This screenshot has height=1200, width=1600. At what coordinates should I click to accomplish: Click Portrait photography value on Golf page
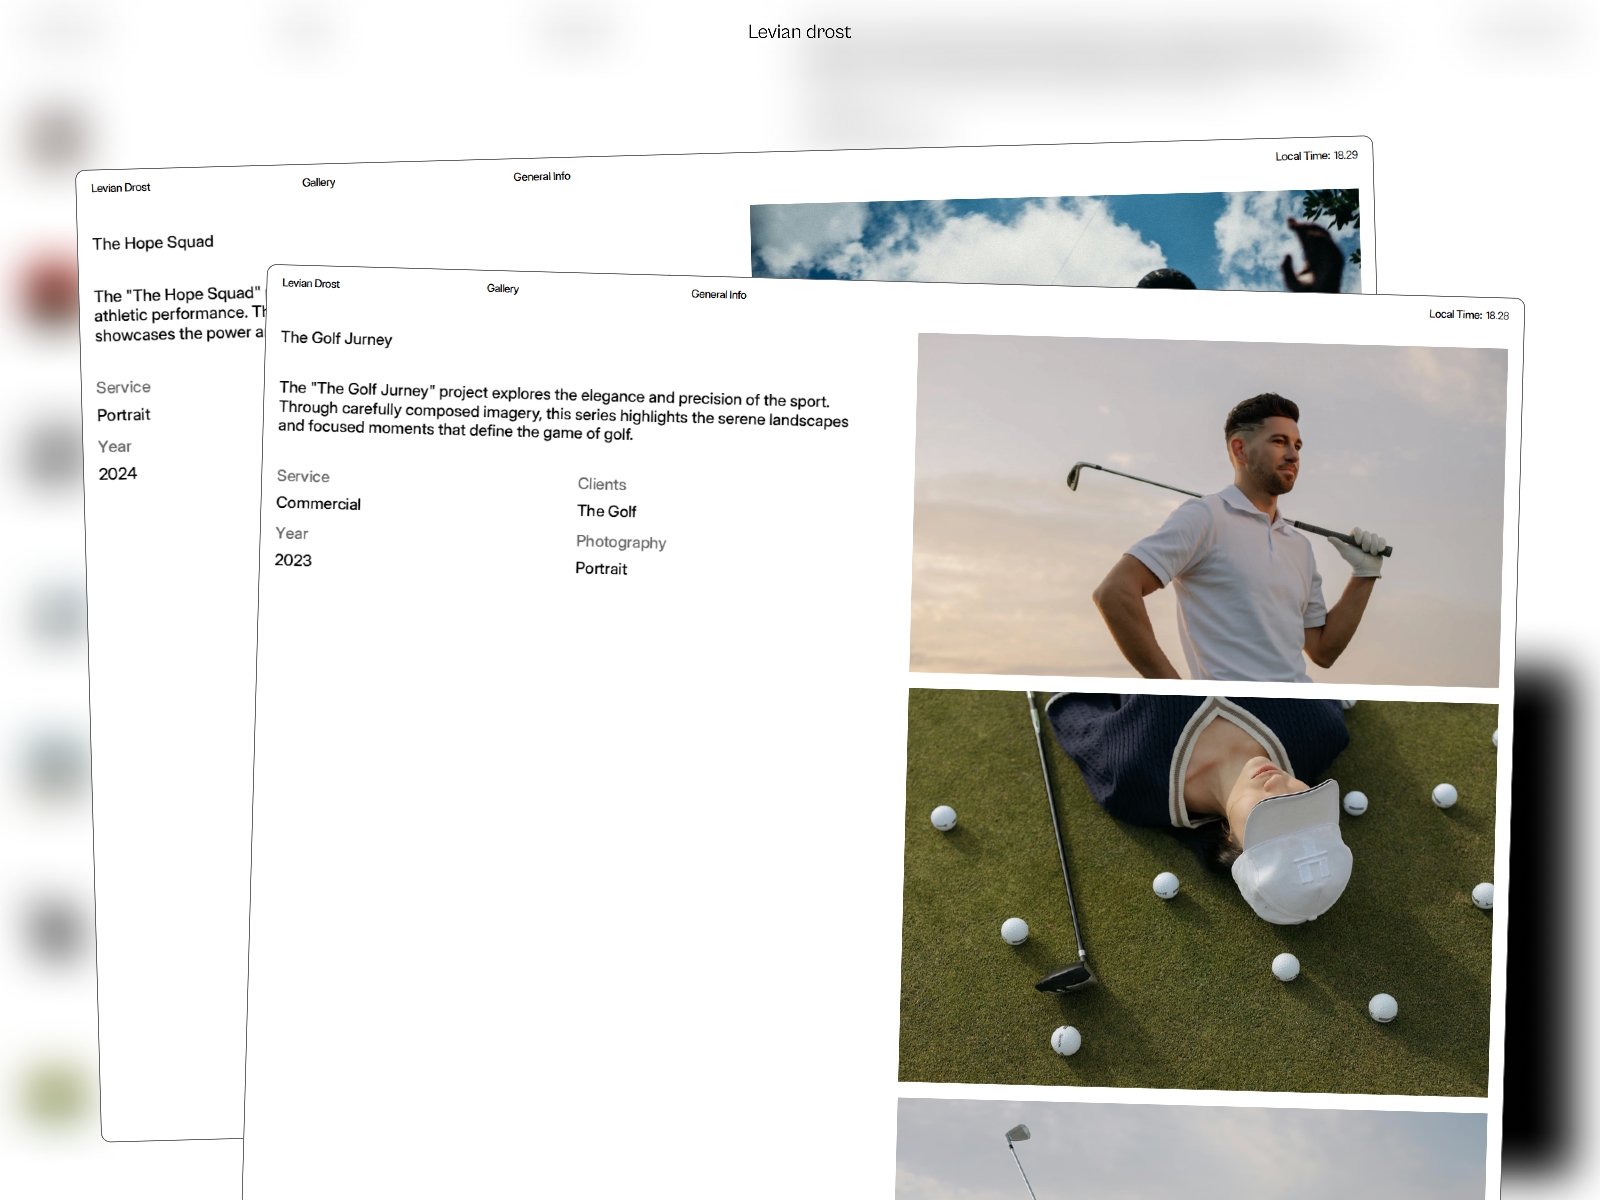pyautogui.click(x=601, y=568)
